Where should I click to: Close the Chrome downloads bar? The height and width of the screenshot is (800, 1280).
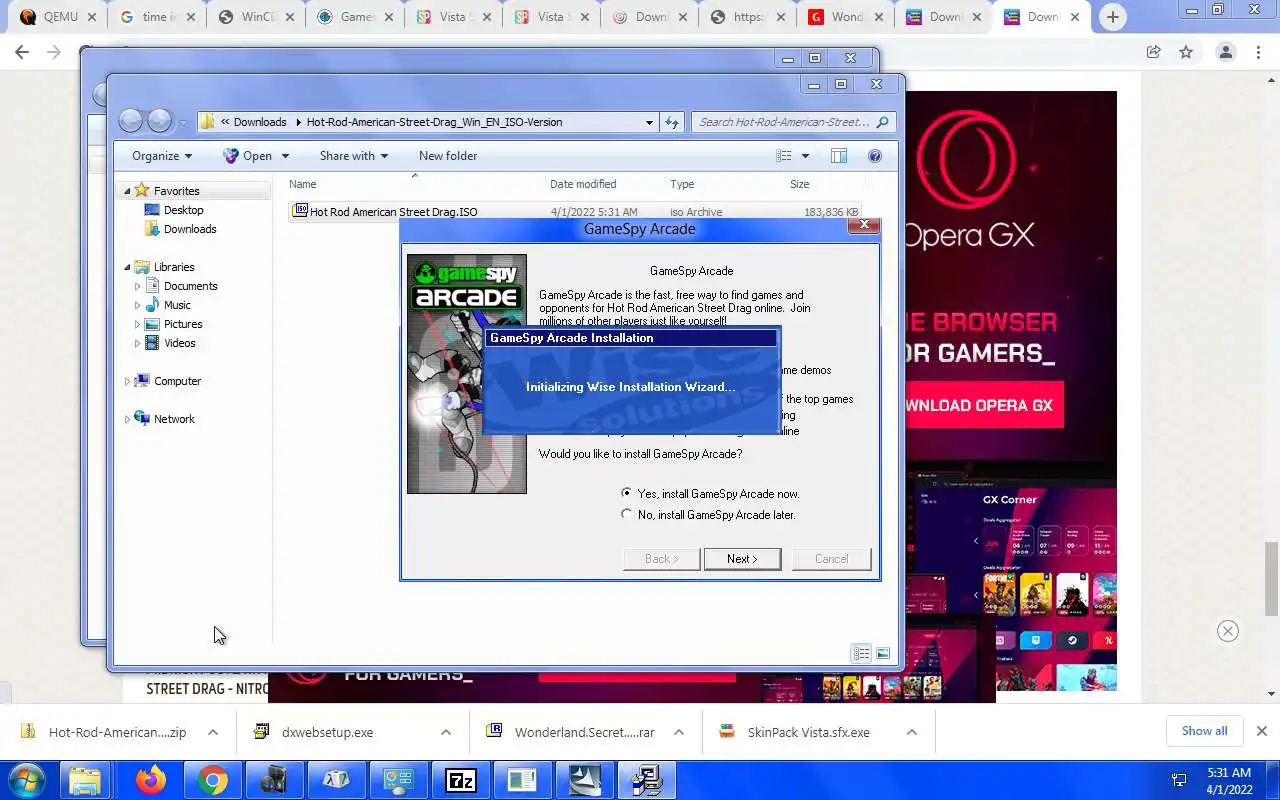1262,731
